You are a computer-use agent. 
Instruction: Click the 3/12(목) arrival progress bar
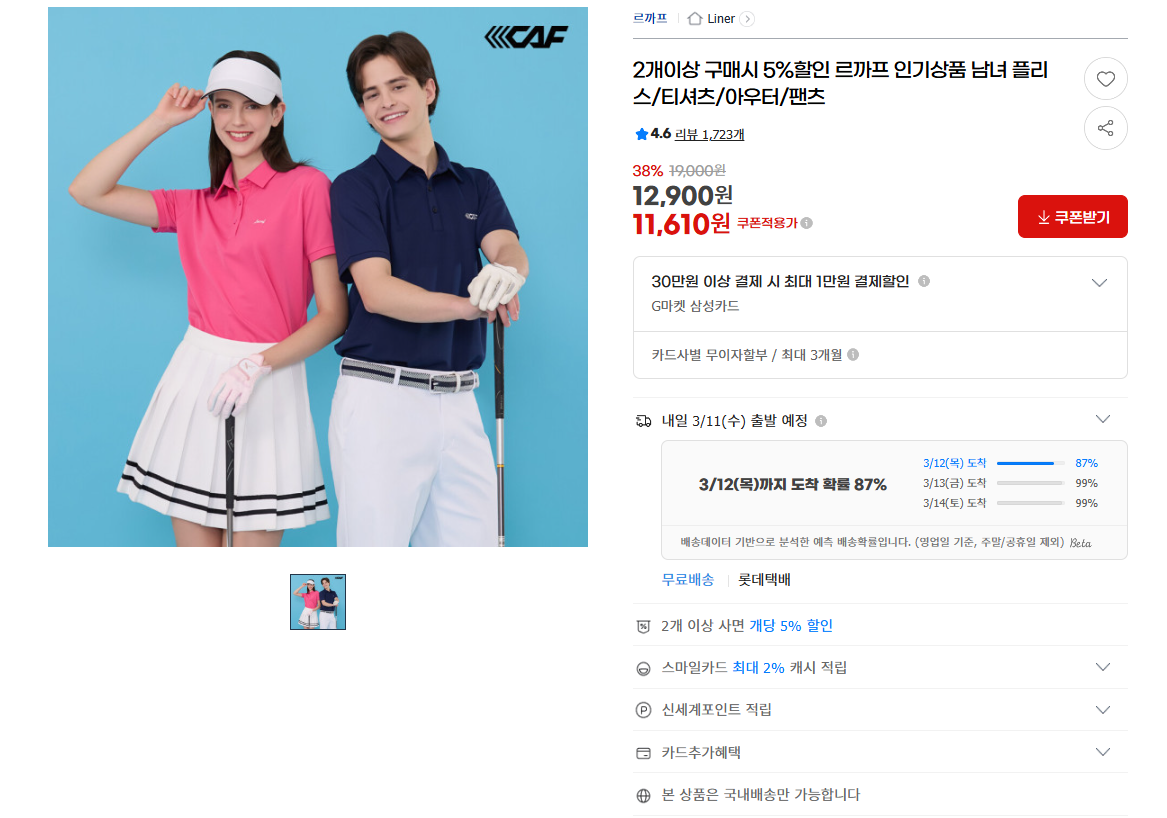click(1030, 463)
